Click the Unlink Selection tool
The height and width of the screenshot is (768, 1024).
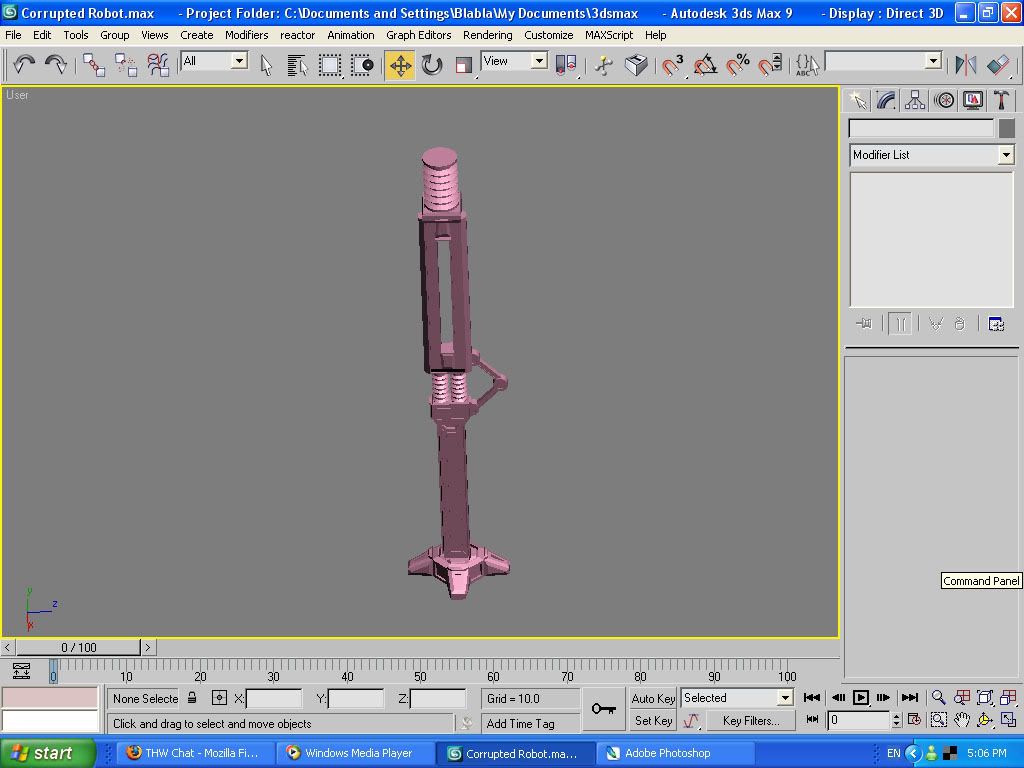[126, 65]
